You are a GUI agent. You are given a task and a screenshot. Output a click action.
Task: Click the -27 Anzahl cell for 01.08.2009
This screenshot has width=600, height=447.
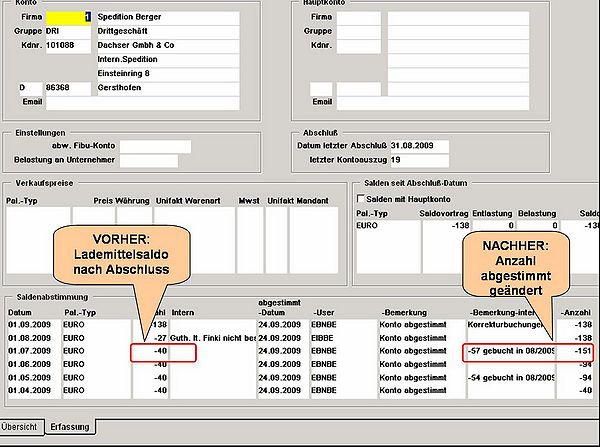[x=150, y=338]
